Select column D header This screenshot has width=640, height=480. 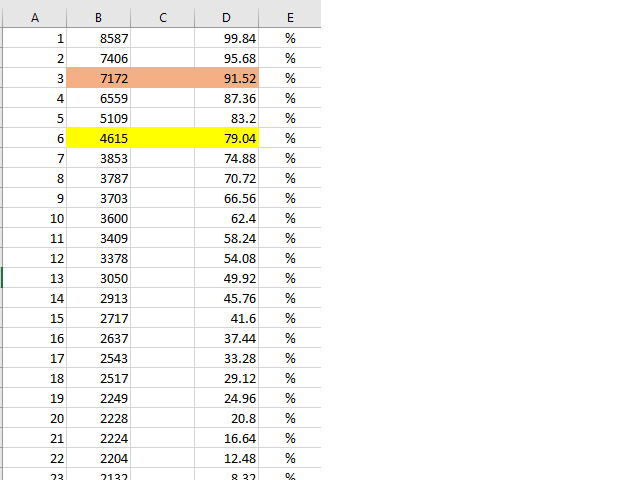(227, 18)
